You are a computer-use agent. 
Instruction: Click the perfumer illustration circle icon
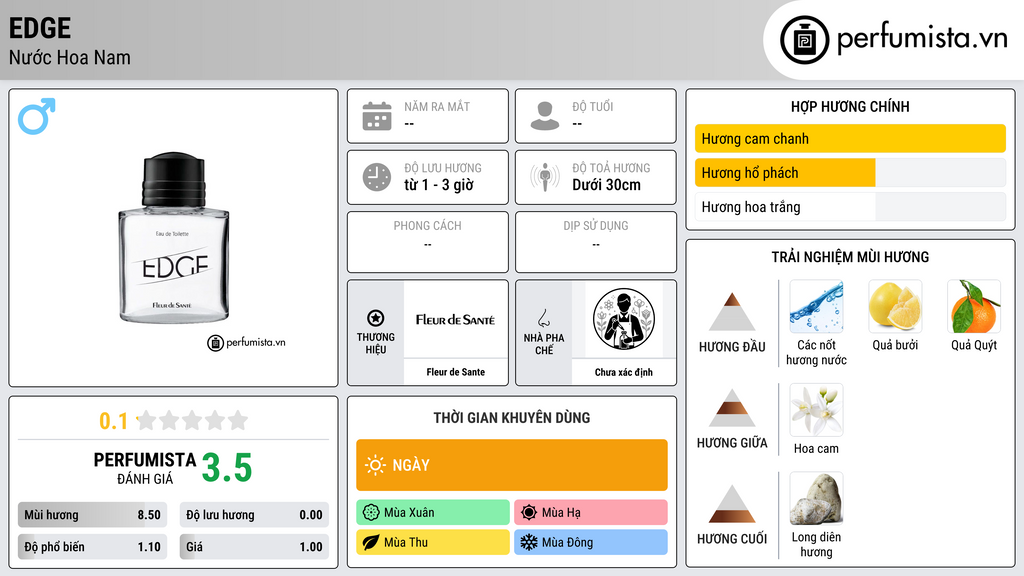624,319
